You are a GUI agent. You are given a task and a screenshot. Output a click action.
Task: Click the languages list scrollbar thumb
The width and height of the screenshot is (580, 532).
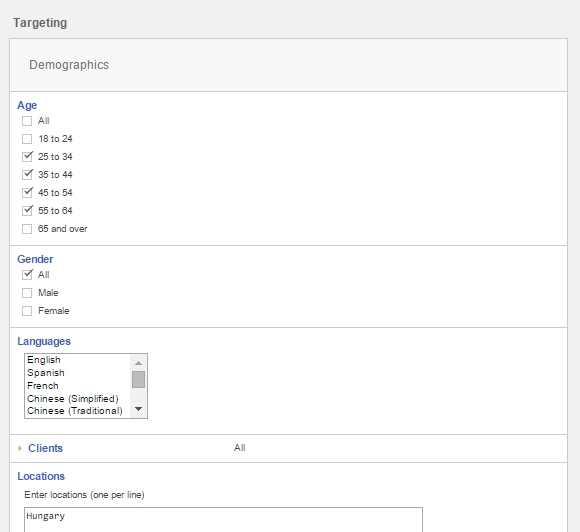138,380
